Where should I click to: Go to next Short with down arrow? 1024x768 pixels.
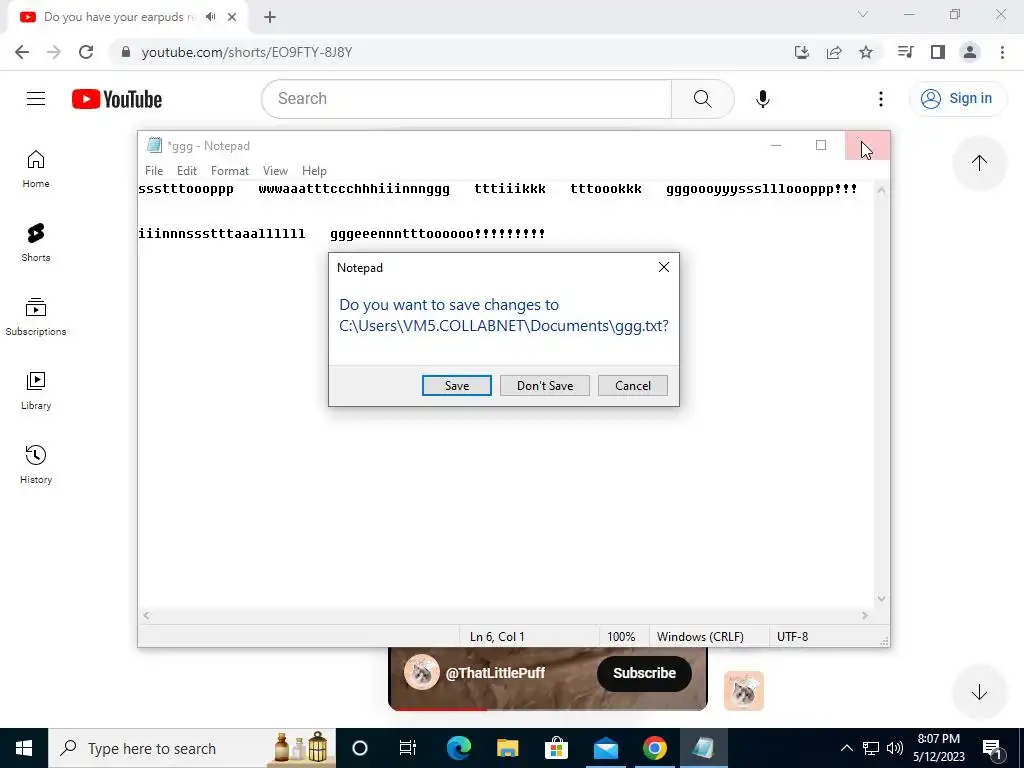point(979,692)
